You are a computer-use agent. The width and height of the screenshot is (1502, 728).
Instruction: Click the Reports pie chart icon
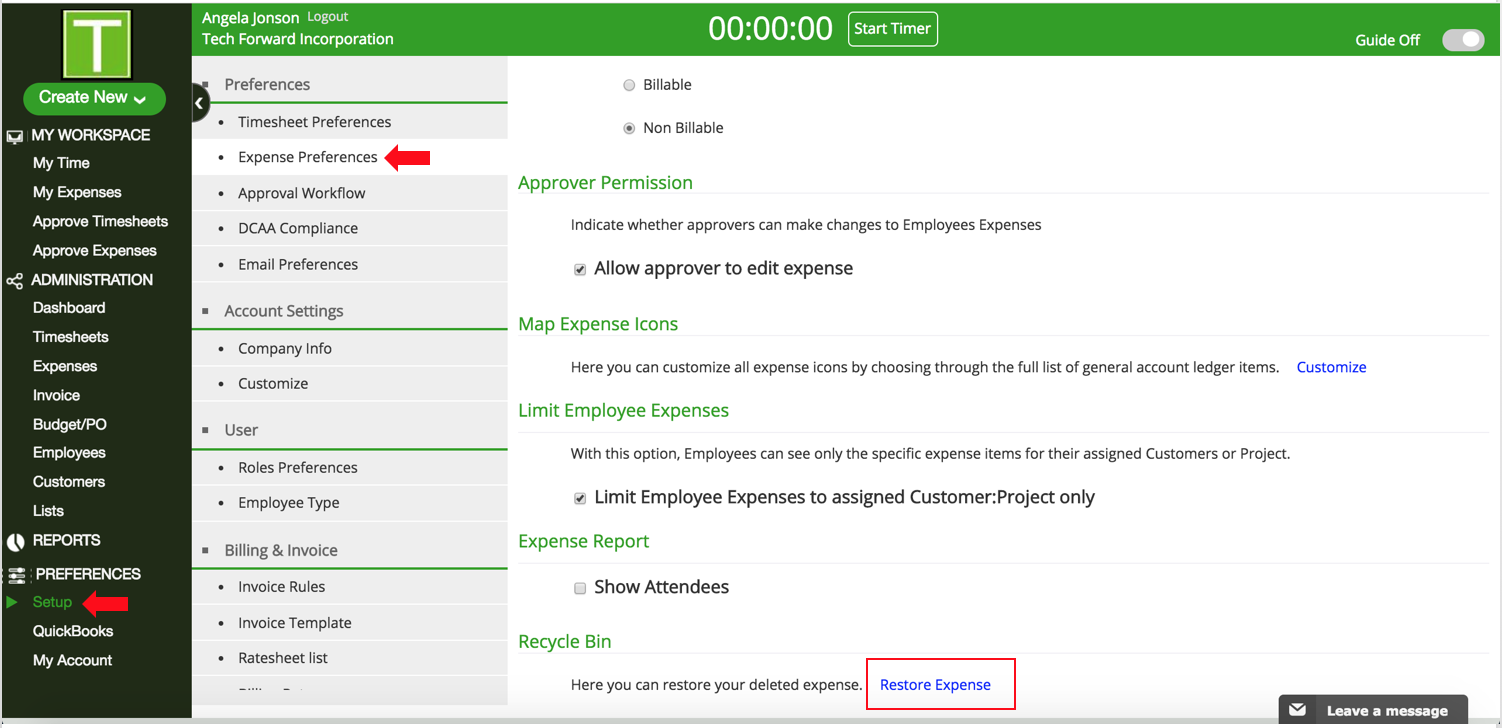(15, 541)
